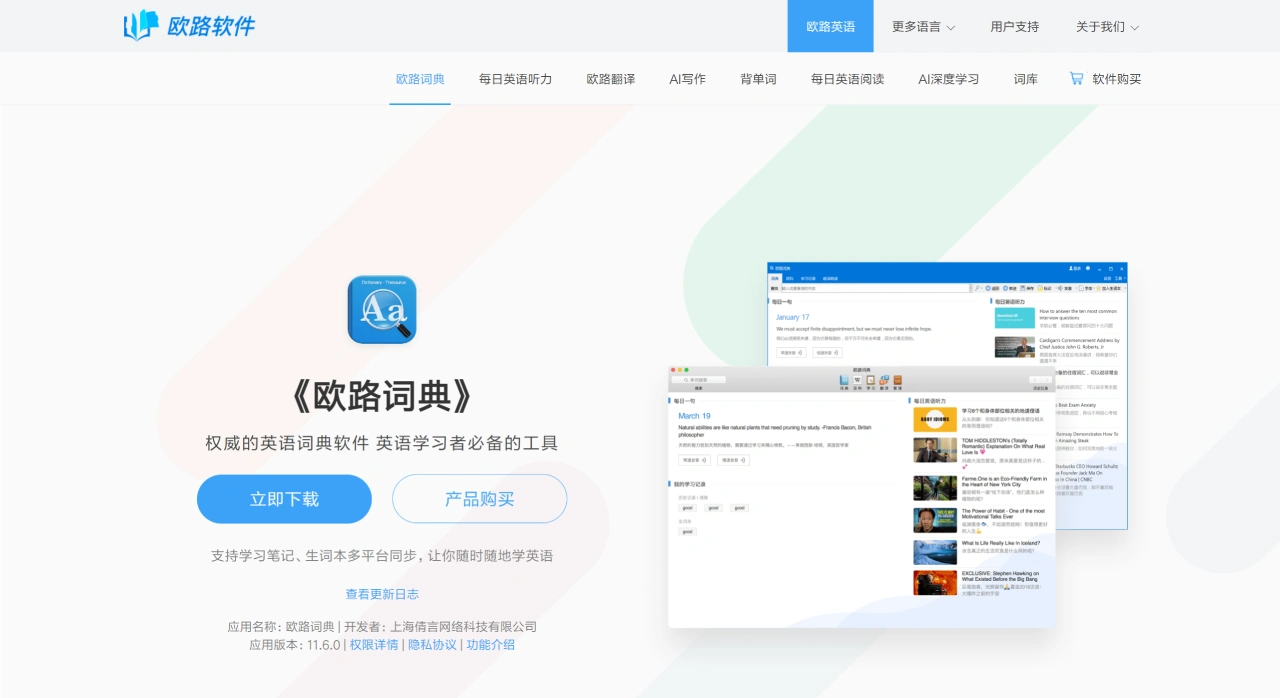The width and height of the screenshot is (1280, 698).
Task: Select the AI深度学习 tab
Action: pyautogui.click(x=946, y=78)
